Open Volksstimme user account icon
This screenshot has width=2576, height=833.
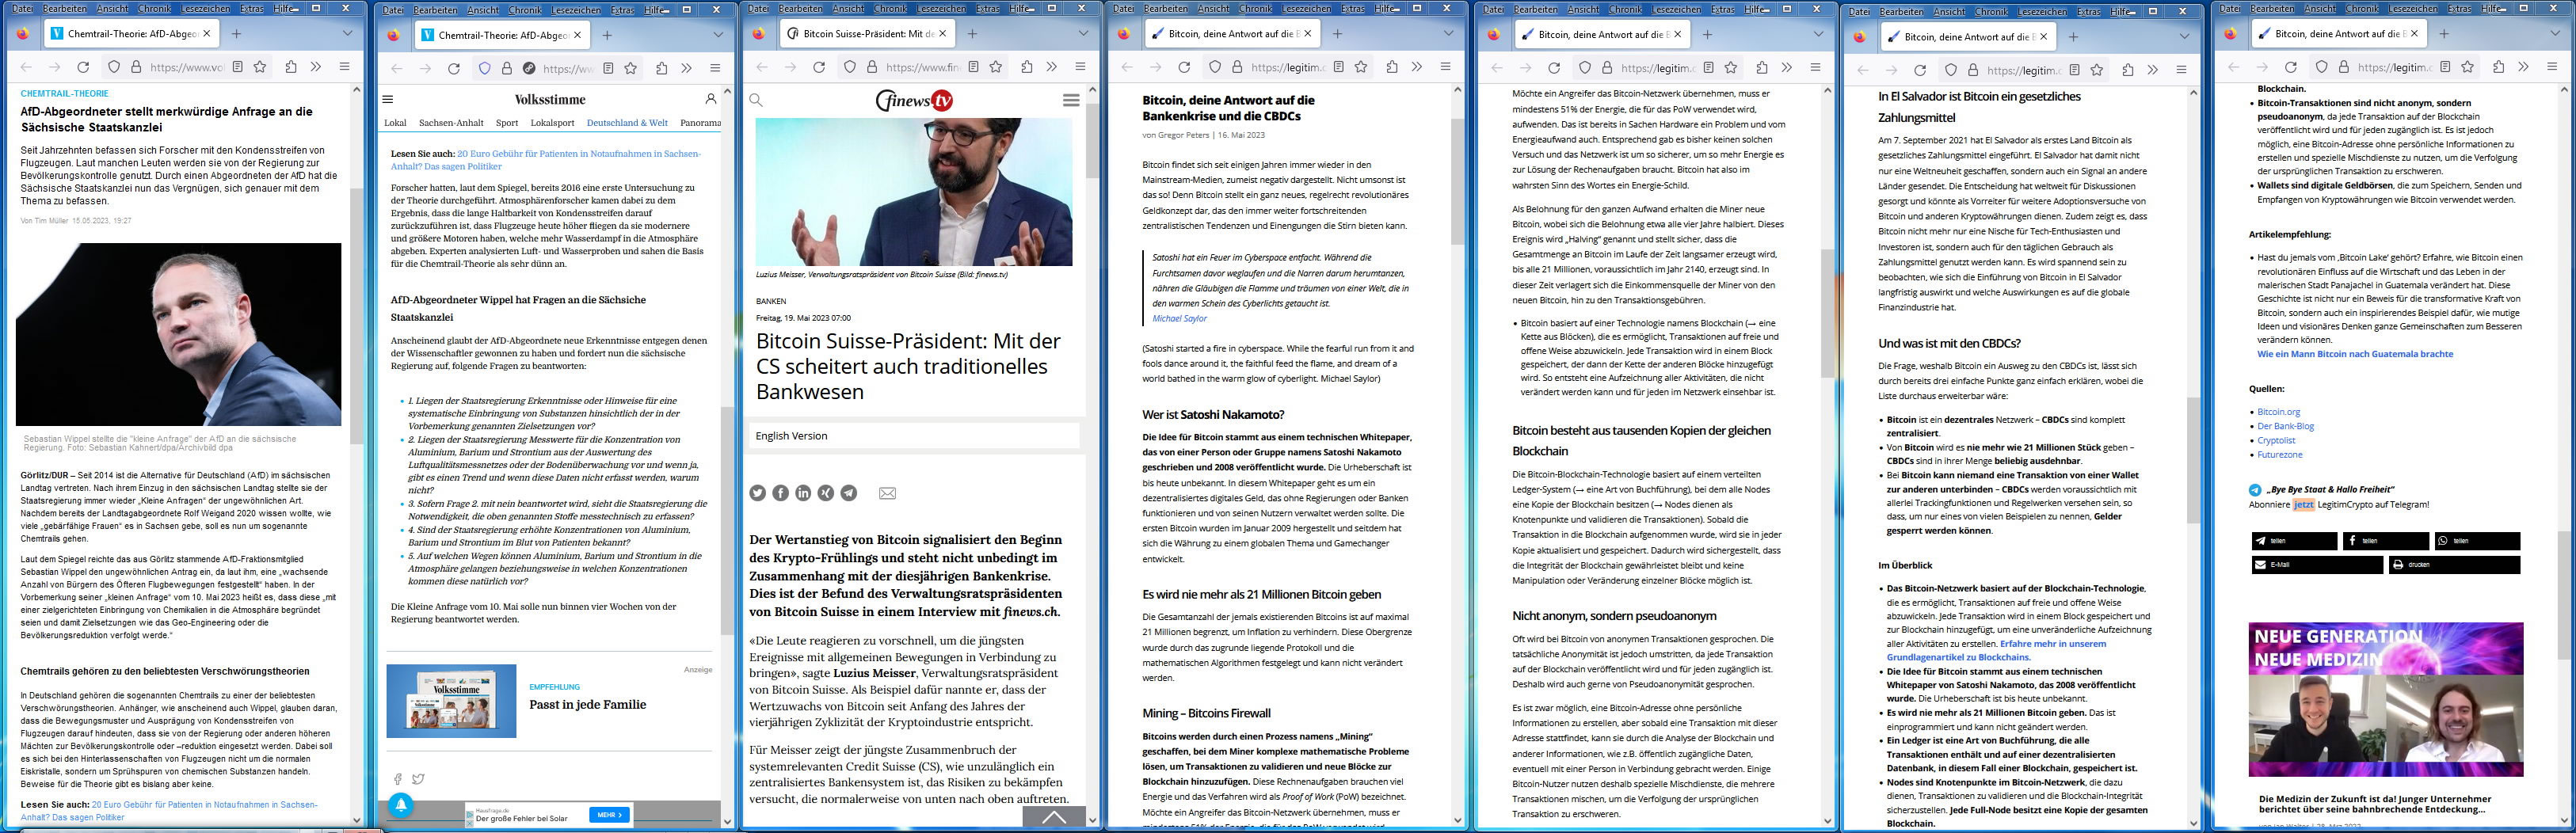711,99
